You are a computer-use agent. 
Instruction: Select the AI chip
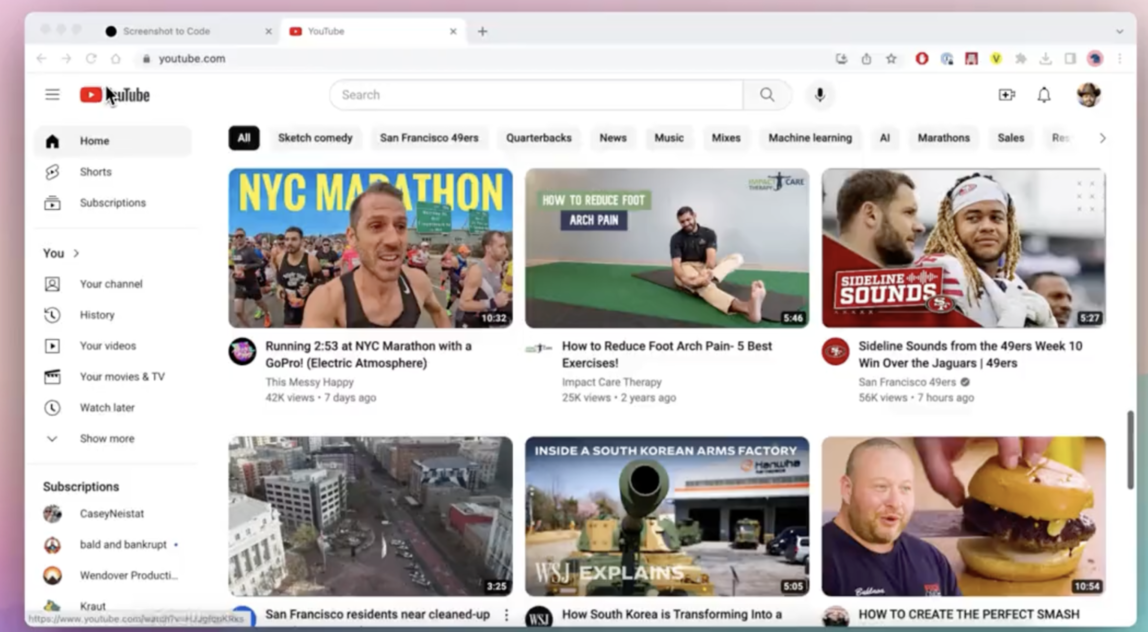click(x=884, y=138)
